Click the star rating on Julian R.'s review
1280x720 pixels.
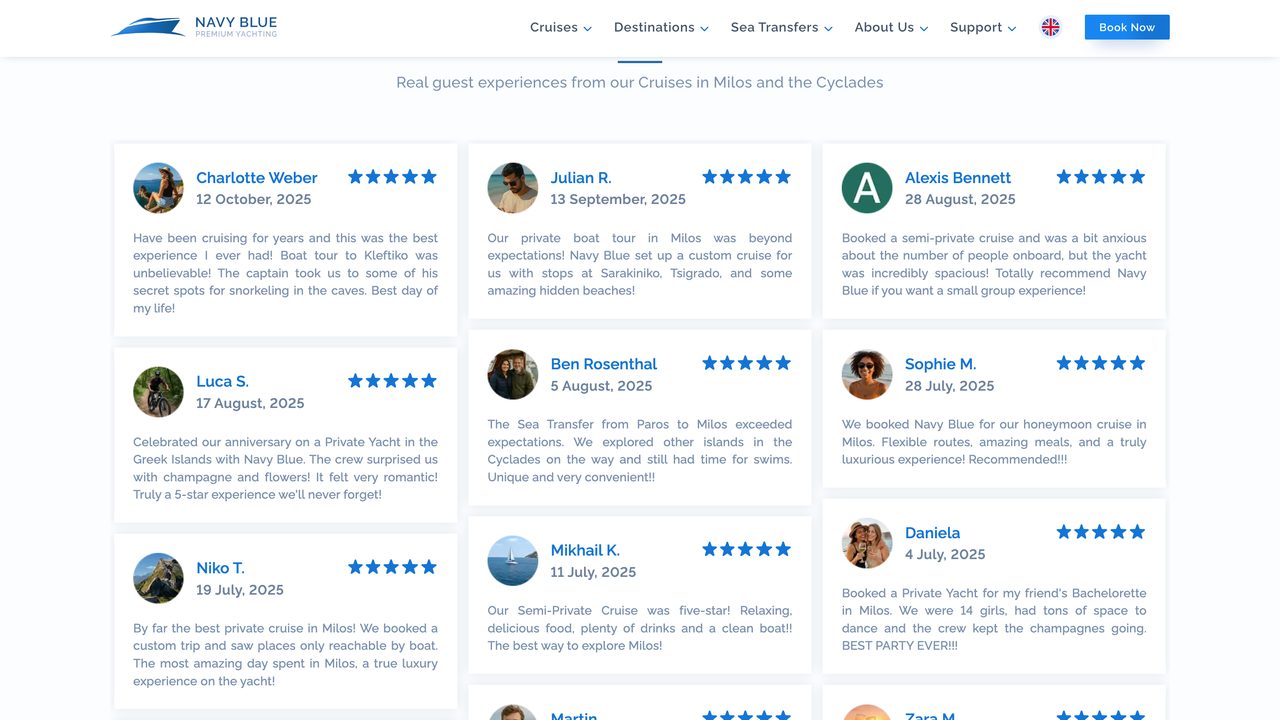(746, 176)
